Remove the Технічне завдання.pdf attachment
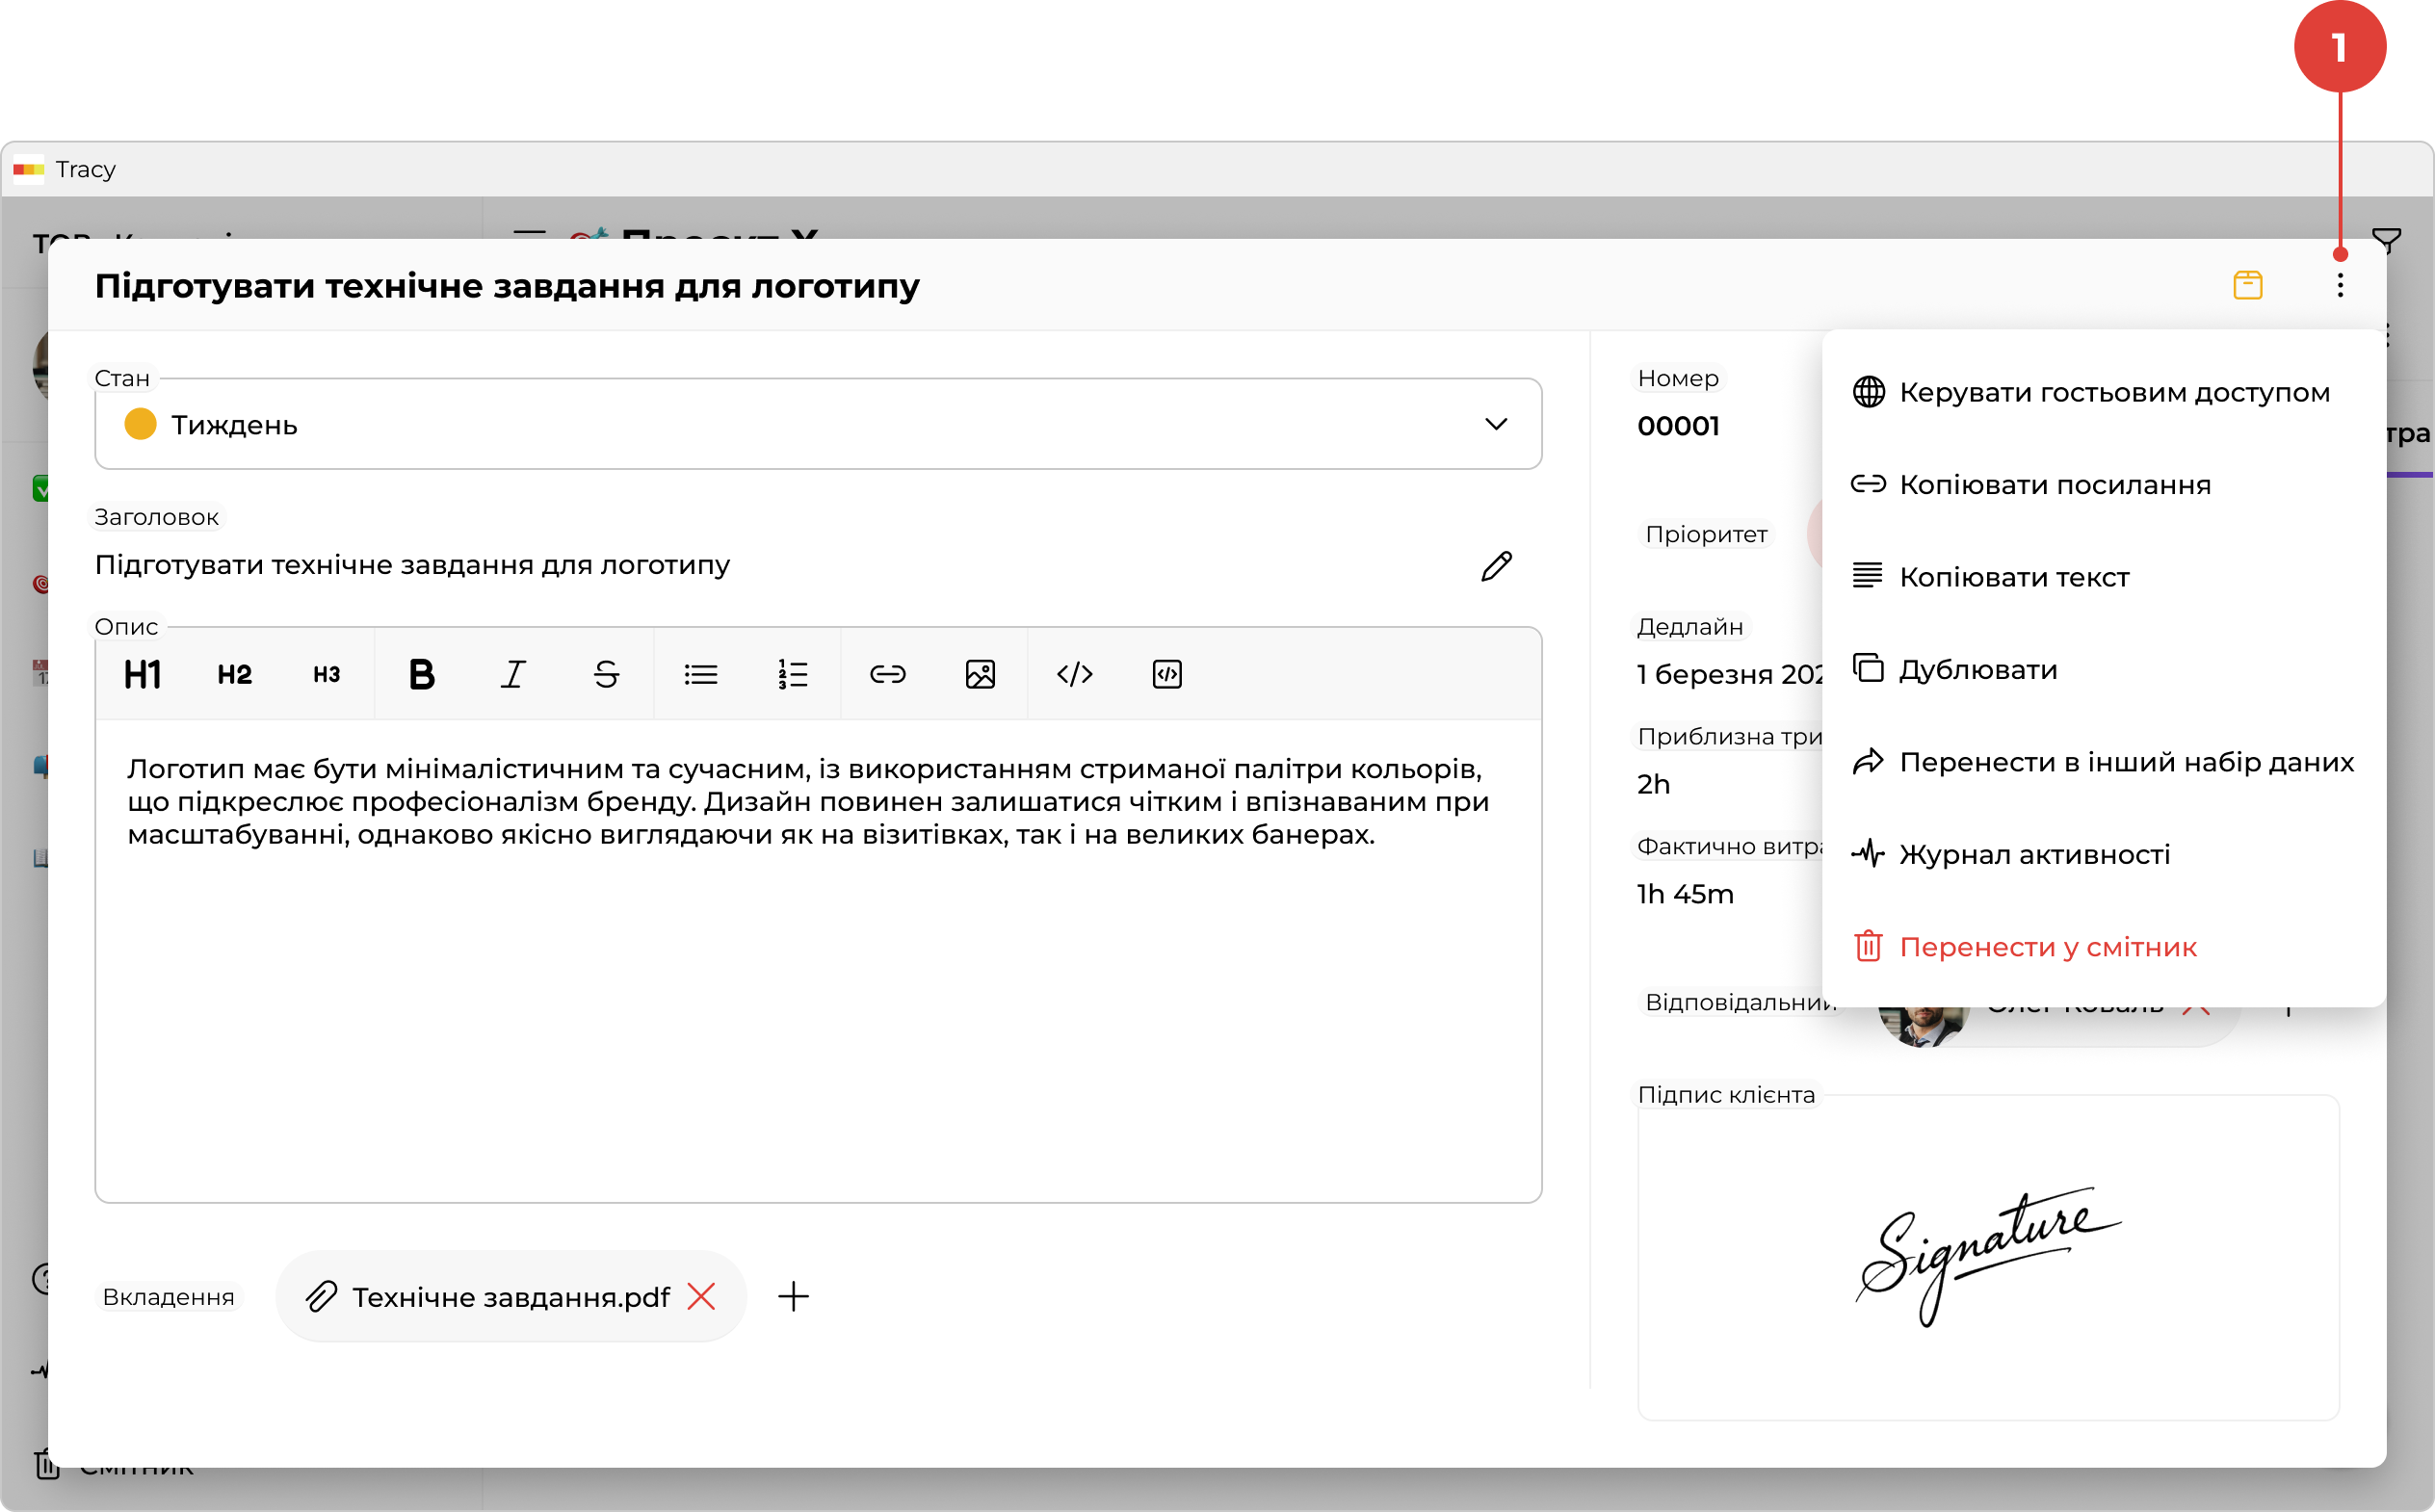The width and height of the screenshot is (2435, 1512). tap(702, 1297)
